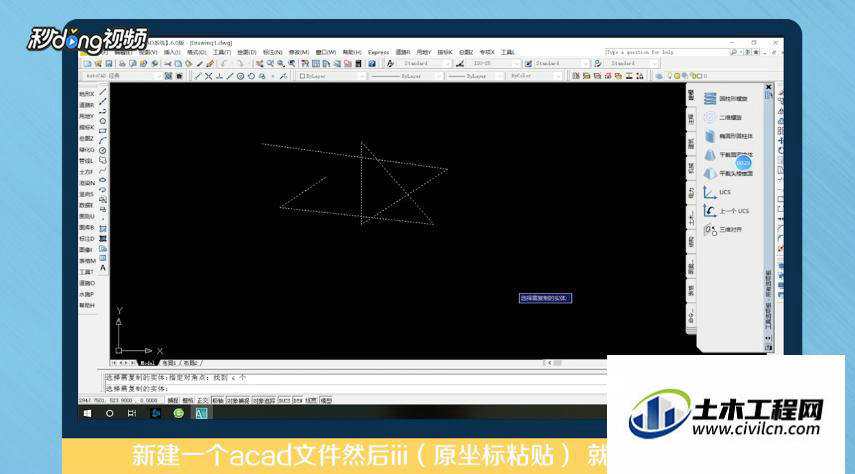Open the Properties palette icon
Image resolution: width=855 pixels, height=474 pixels.
click(305, 64)
